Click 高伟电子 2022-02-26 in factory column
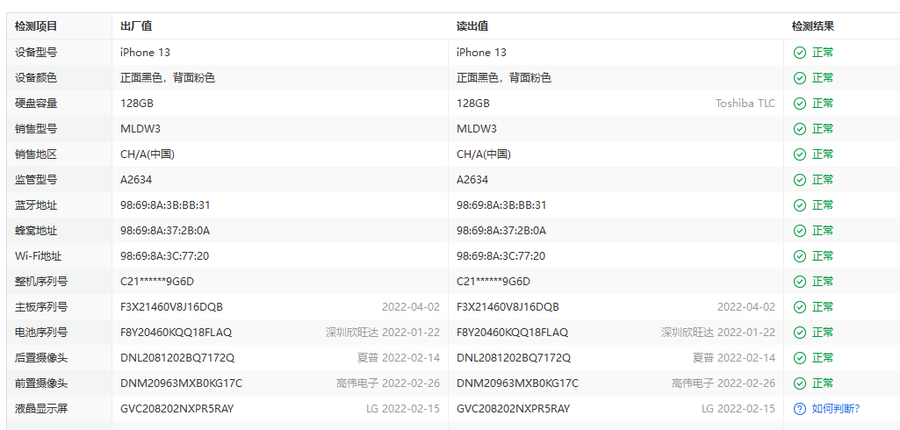The height and width of the screenshot is (430, 900). click(x=388, y=383)
